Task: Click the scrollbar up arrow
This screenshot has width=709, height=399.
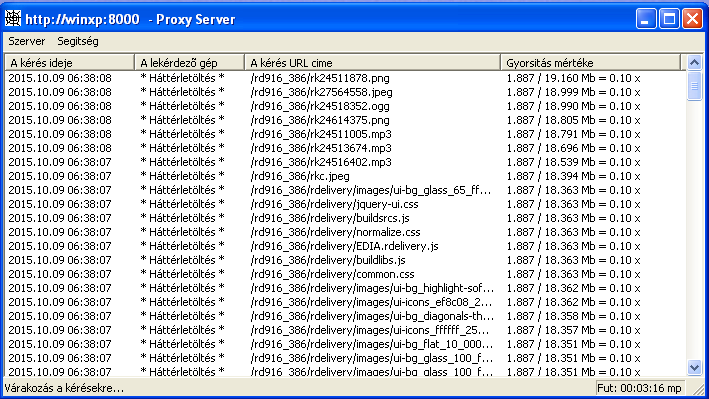Action: click(x=695, y=62)
